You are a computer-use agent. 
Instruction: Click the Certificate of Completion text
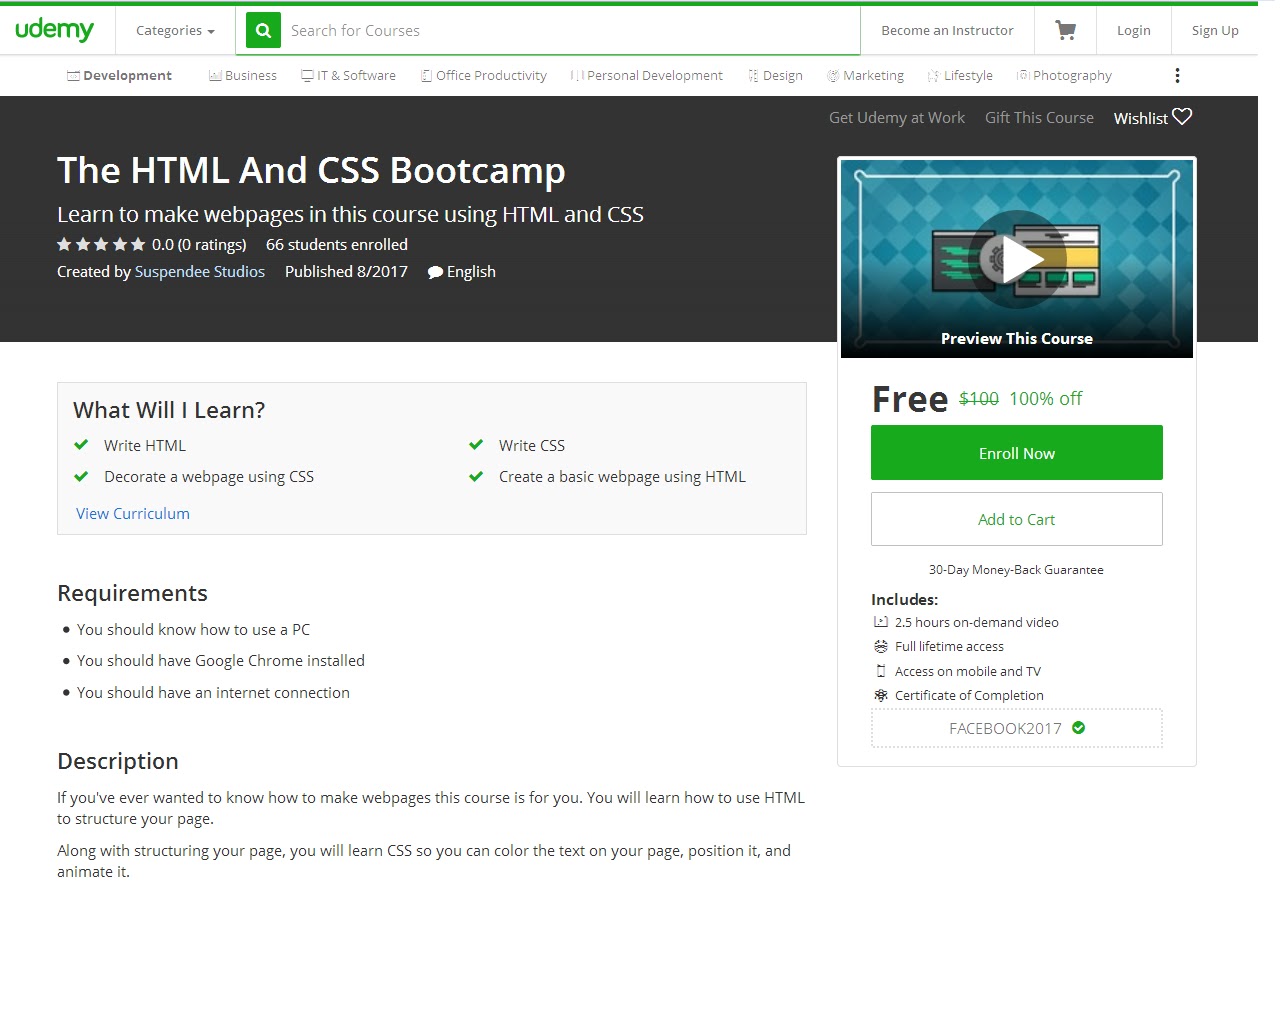969,696
